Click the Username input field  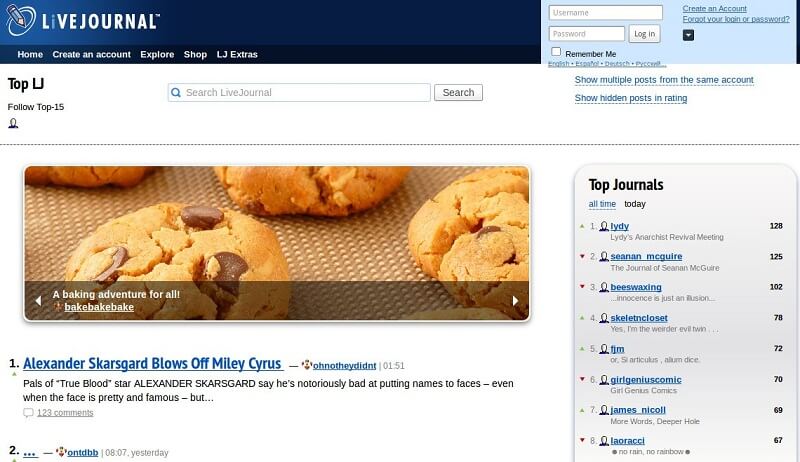click(x=606, y=13)
